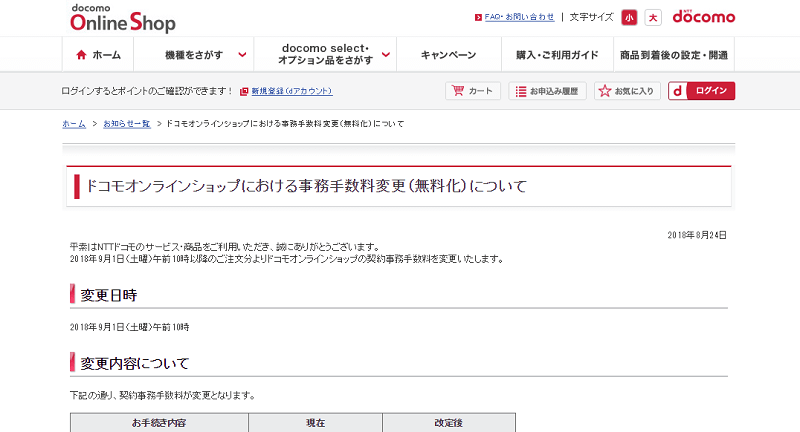
Task: Go to the ホーム navigation tab
Action: 98,55
